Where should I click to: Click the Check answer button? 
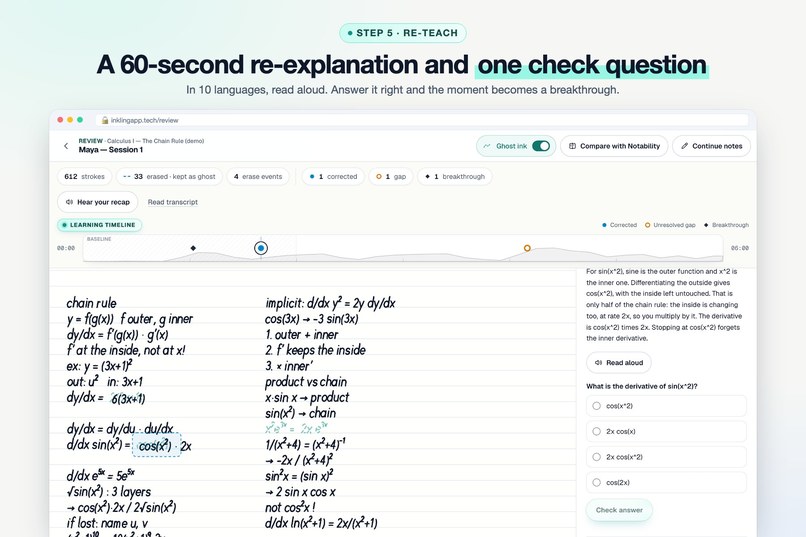[x=619, y=510]
